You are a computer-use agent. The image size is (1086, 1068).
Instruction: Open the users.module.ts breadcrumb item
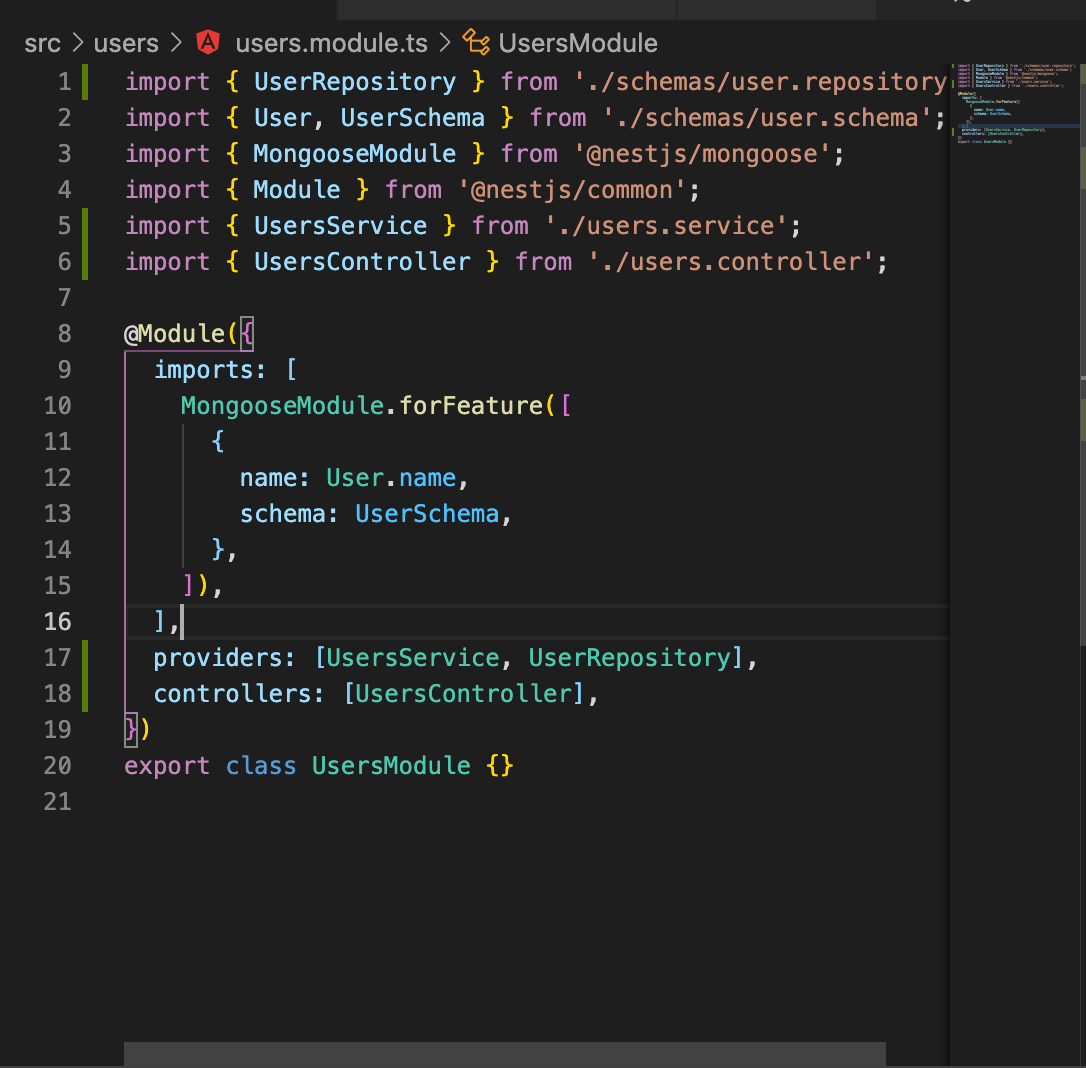point(332,44)
